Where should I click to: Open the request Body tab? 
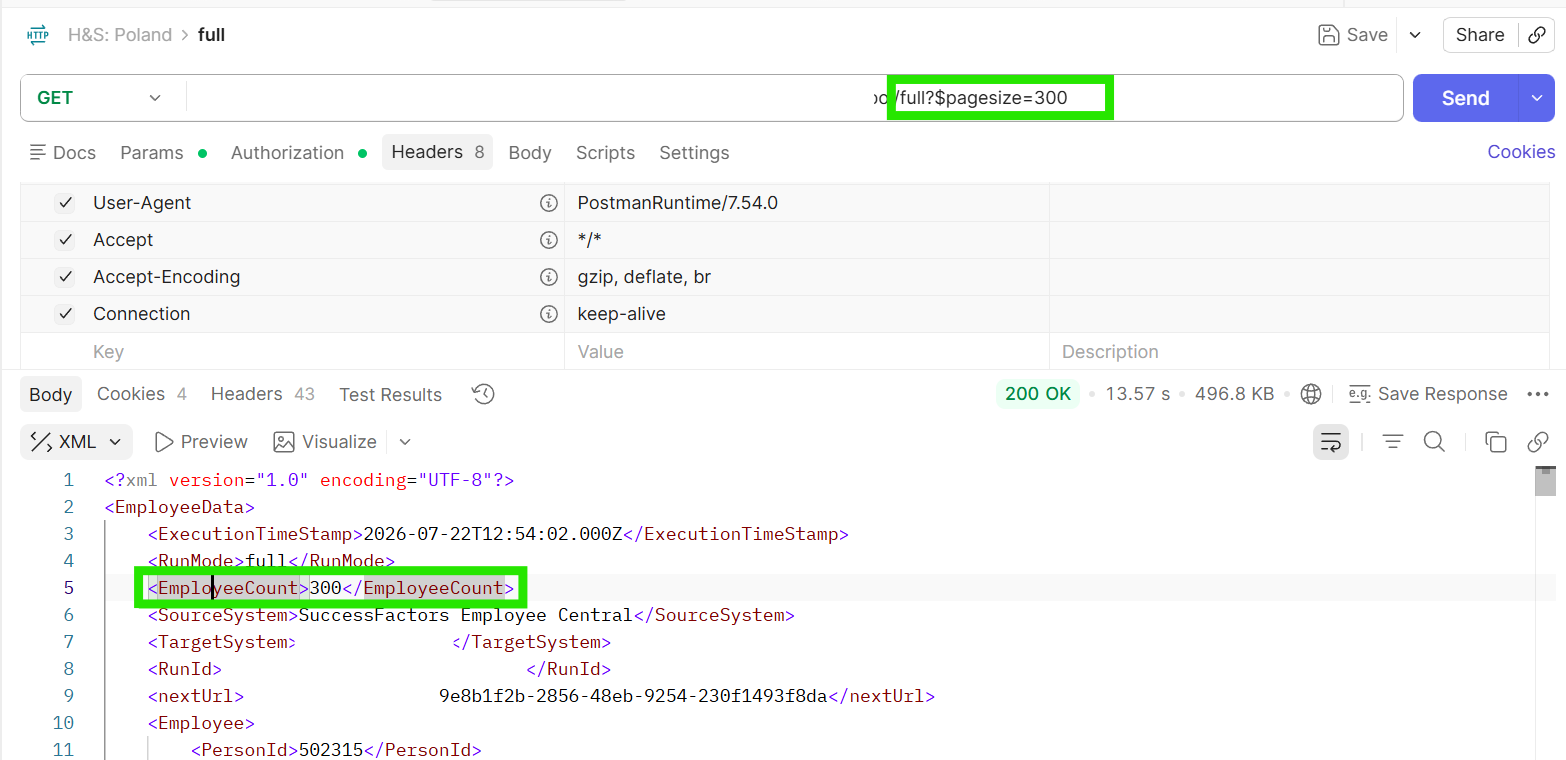point(530,153)
